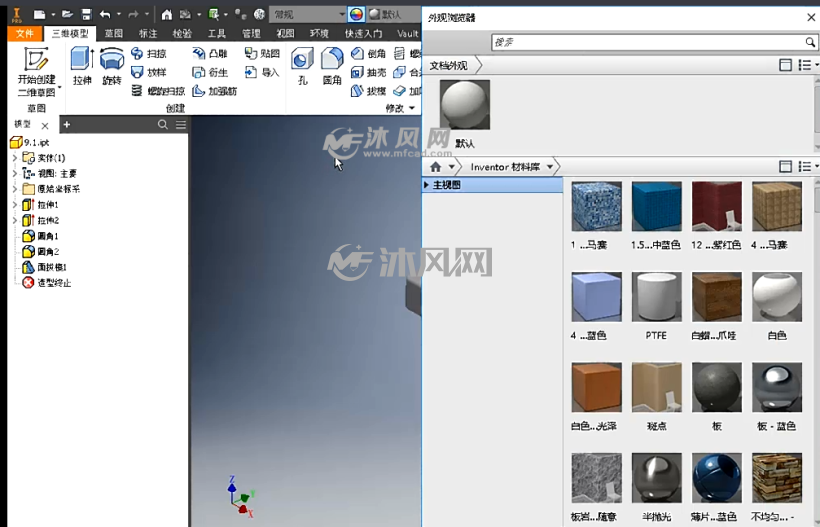Select the 面拔模1 feature in model tree

tap(45, 267)
